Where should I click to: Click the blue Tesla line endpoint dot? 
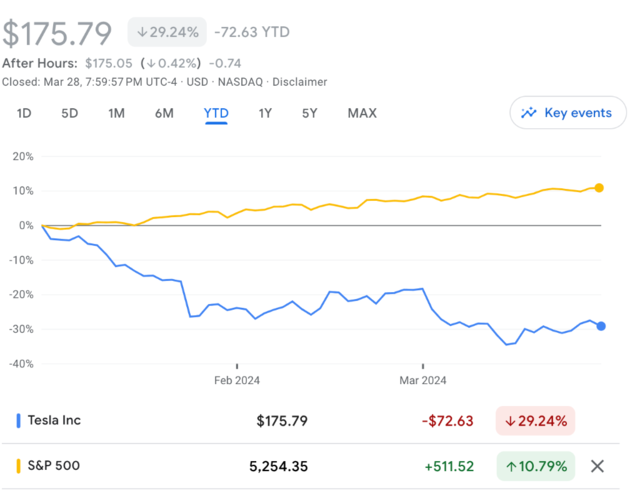[x=600, y=326]
